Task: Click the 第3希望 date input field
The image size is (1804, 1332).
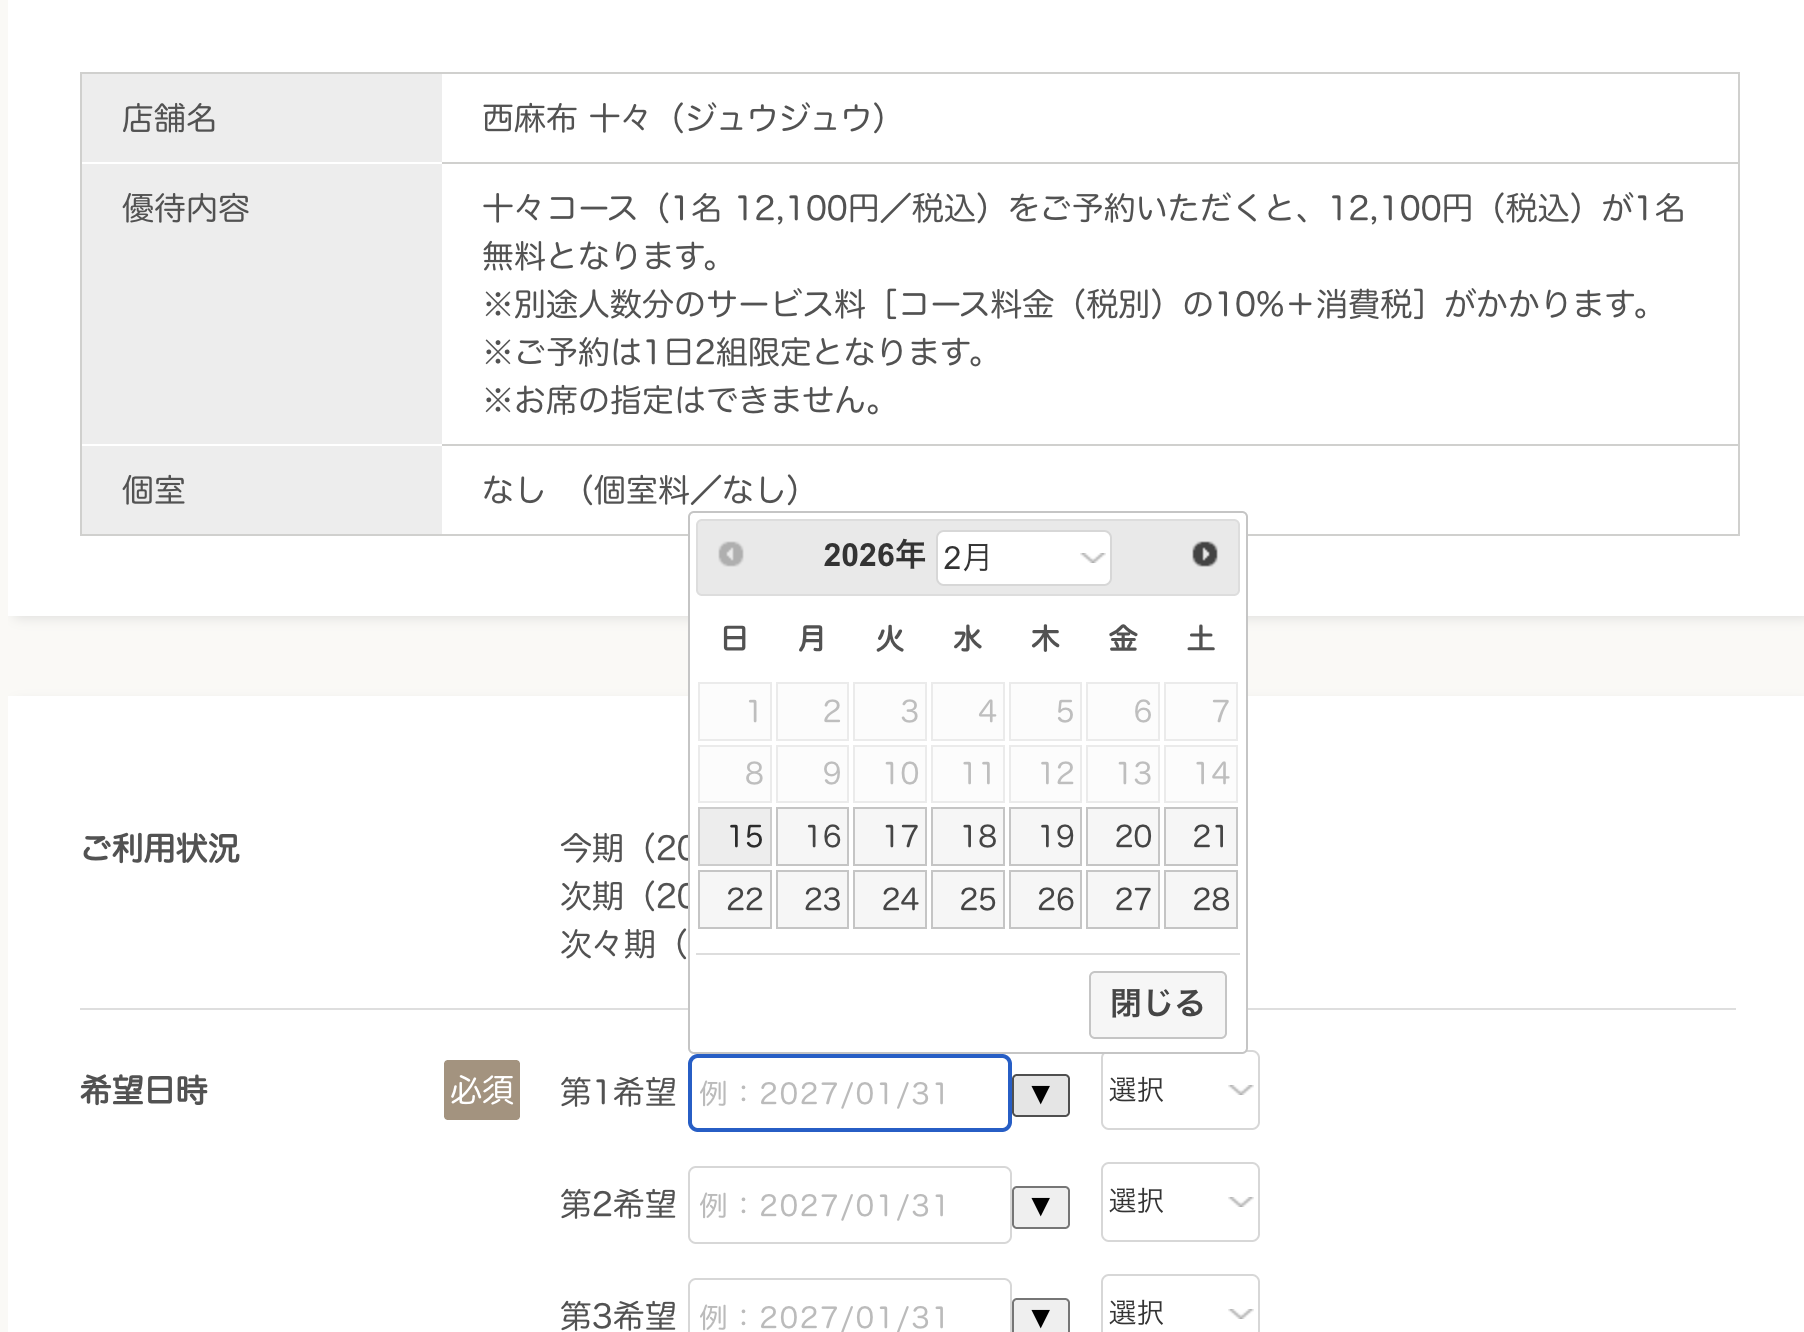Action: (x=849, y=1310)
